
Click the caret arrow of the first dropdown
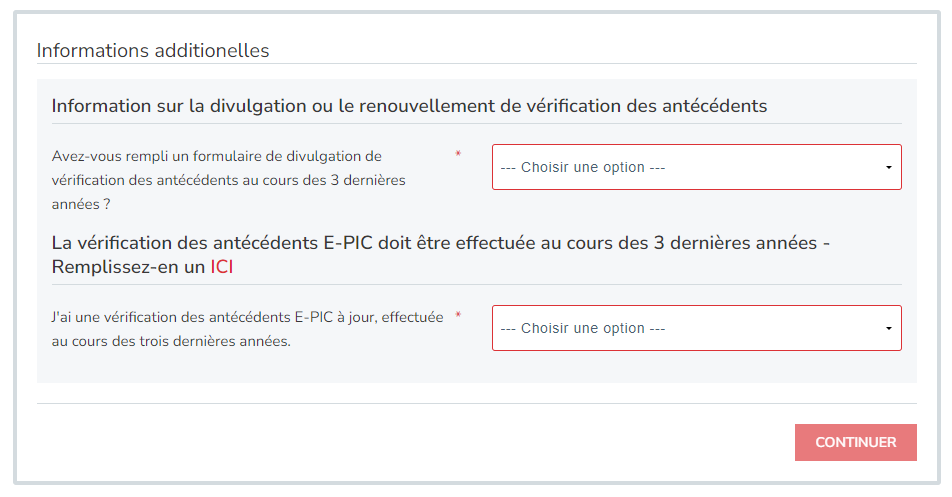pyautogui.click(x=888, y=167)
